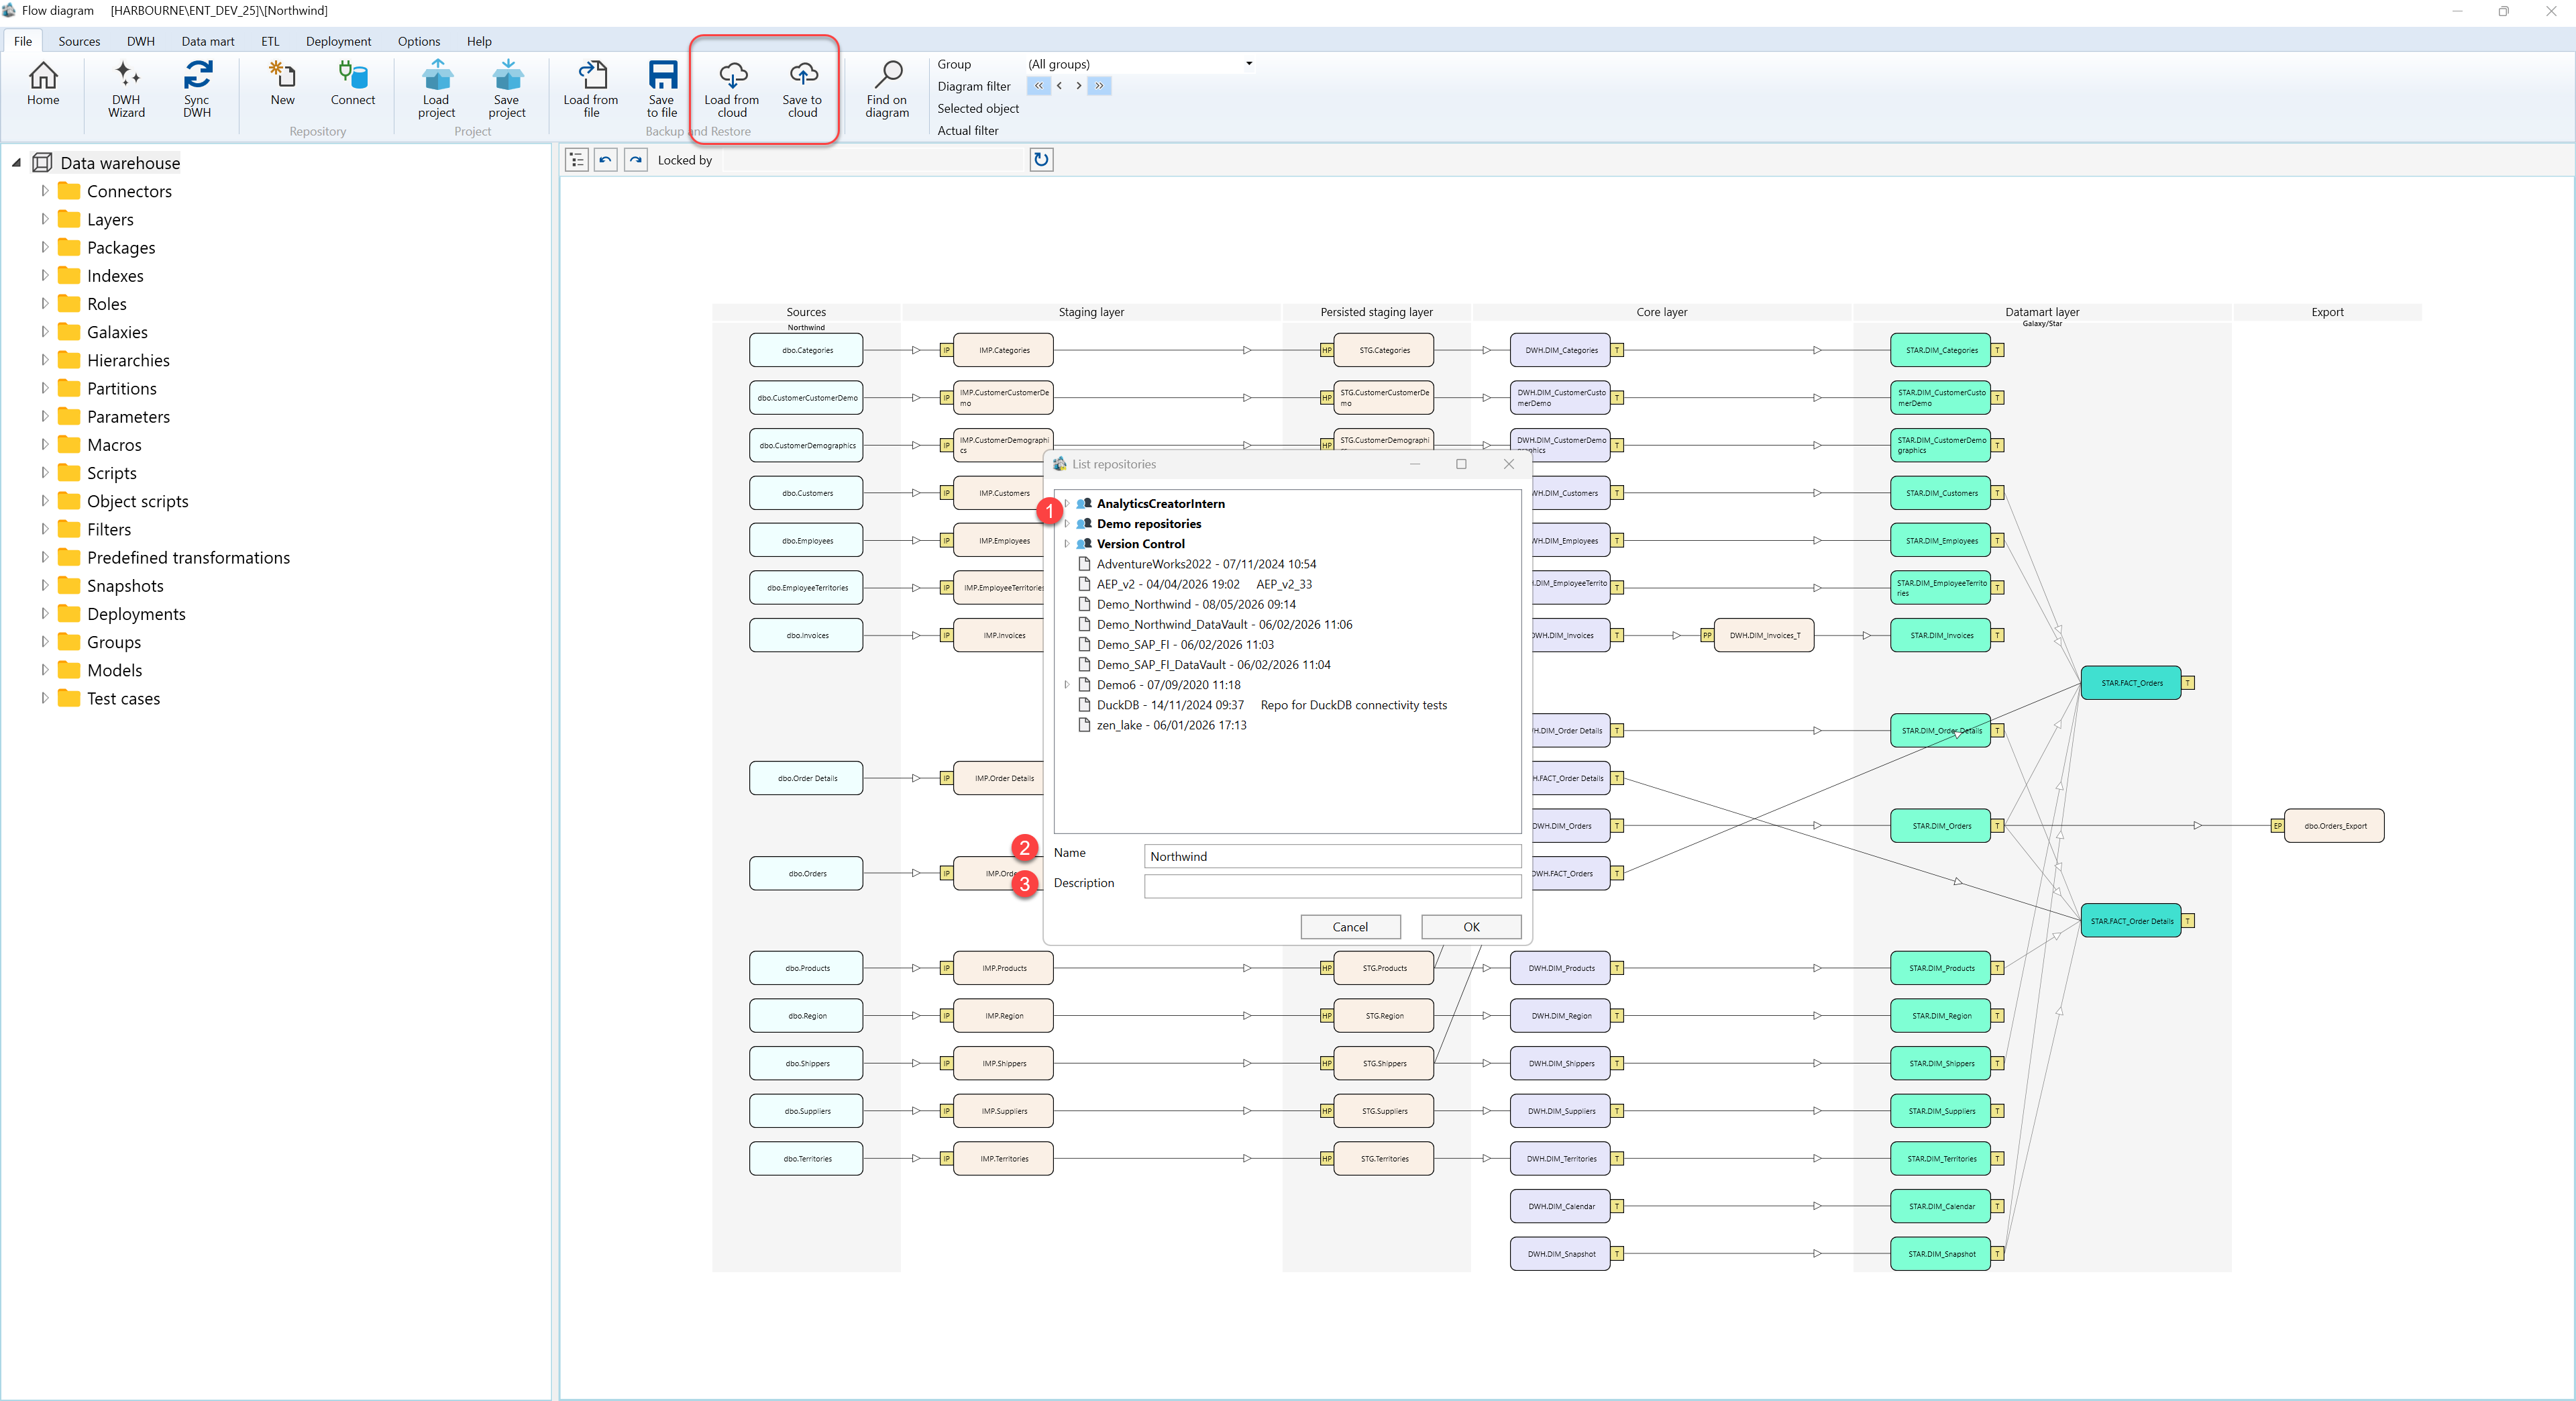Click Save to cloud
Viewport: 2576px width, 1401px height.
[802, 89]
